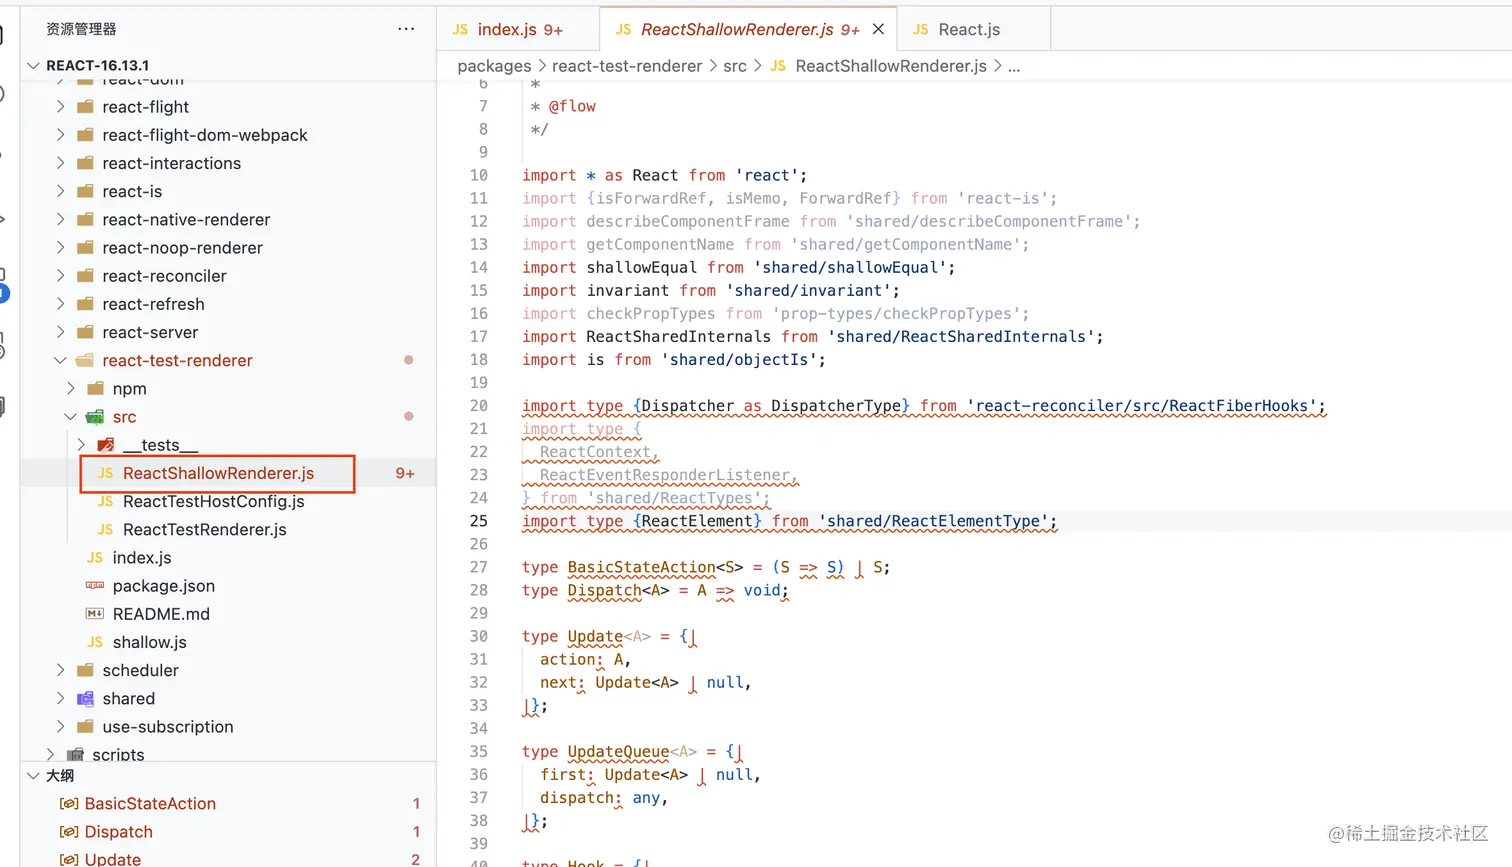Switch to the index.js 9+ editor tab
The image size is (1512, 867).
pos(519,29)
